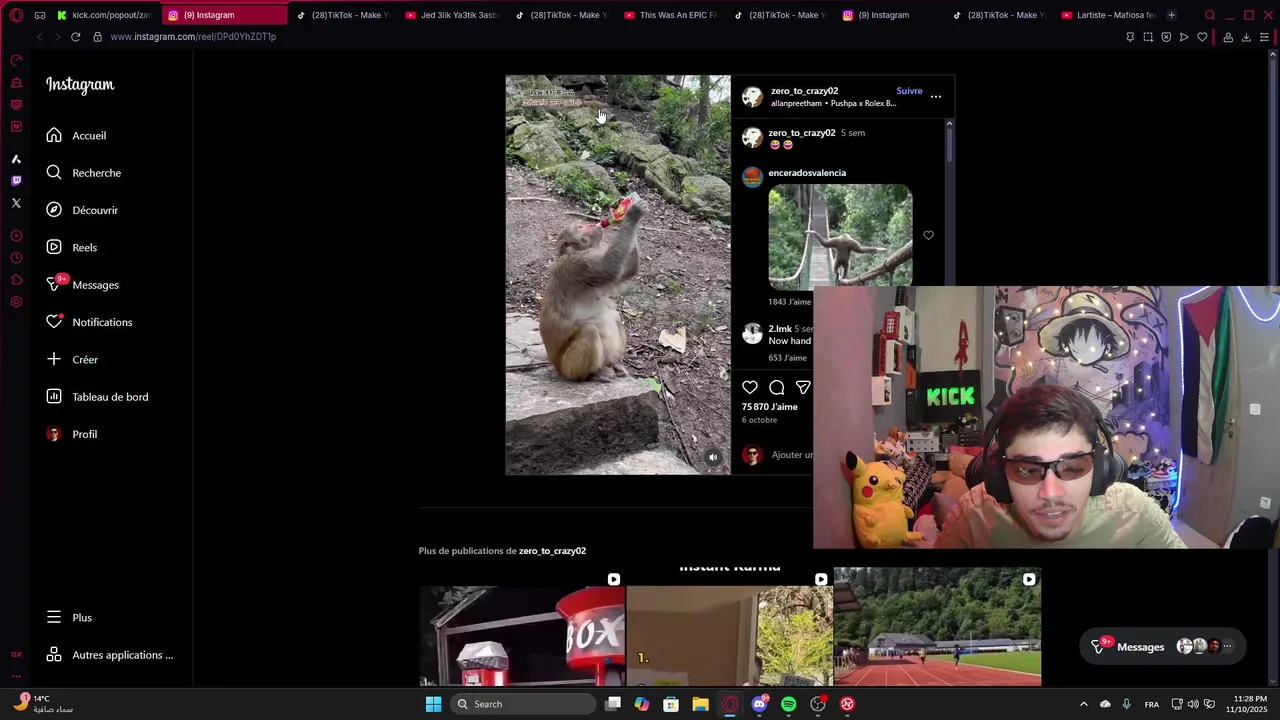Open the red BOX reel thumbnail

(522, 628)
